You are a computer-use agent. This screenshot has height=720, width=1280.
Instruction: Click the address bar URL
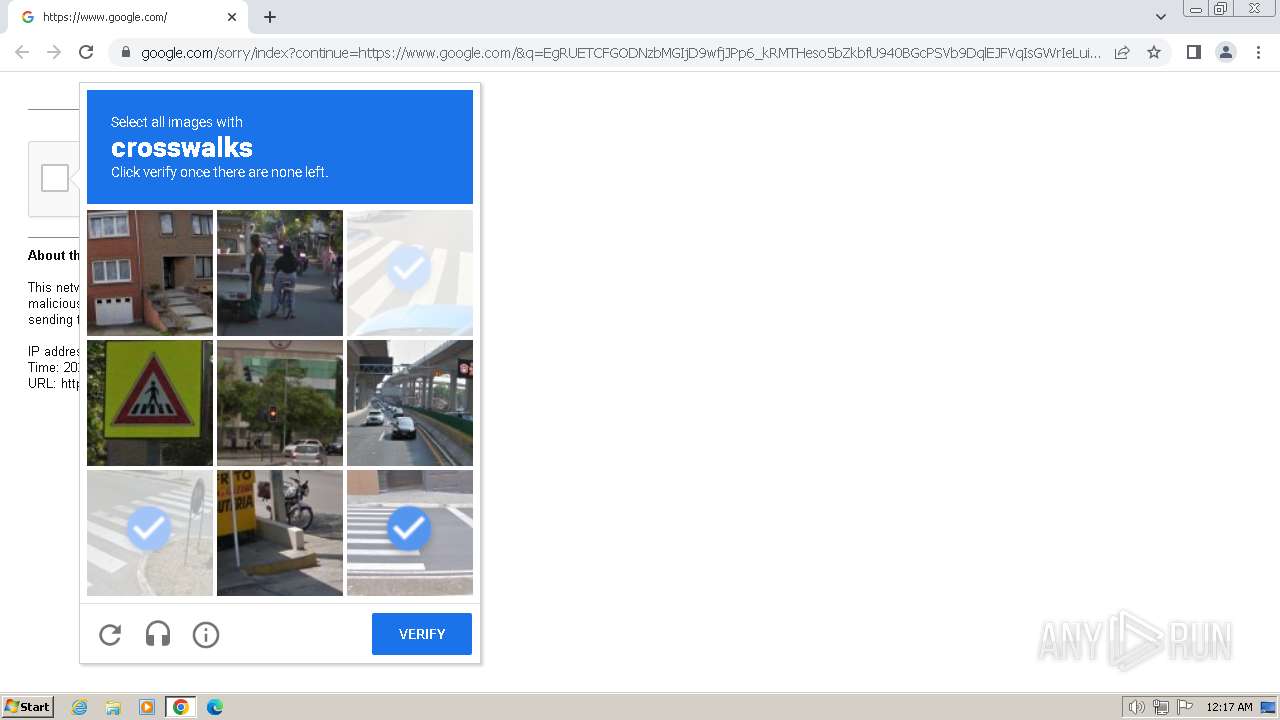click(620, 53)
